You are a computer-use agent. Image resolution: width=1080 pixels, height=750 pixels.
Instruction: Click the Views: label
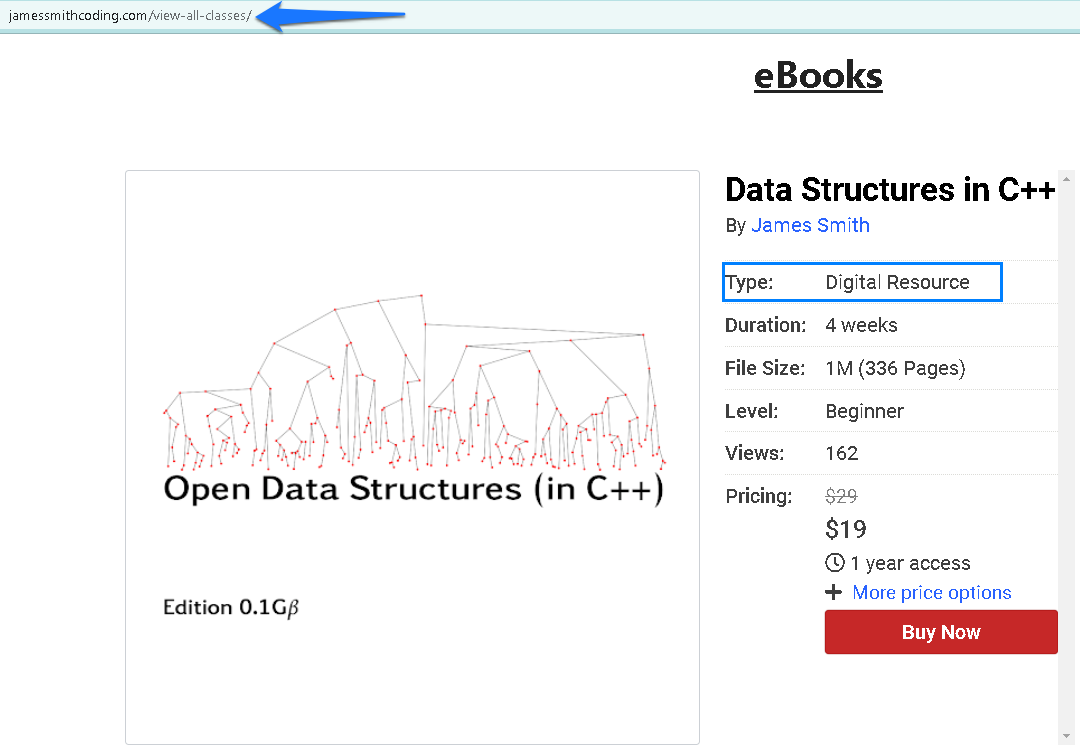(754, 453)
